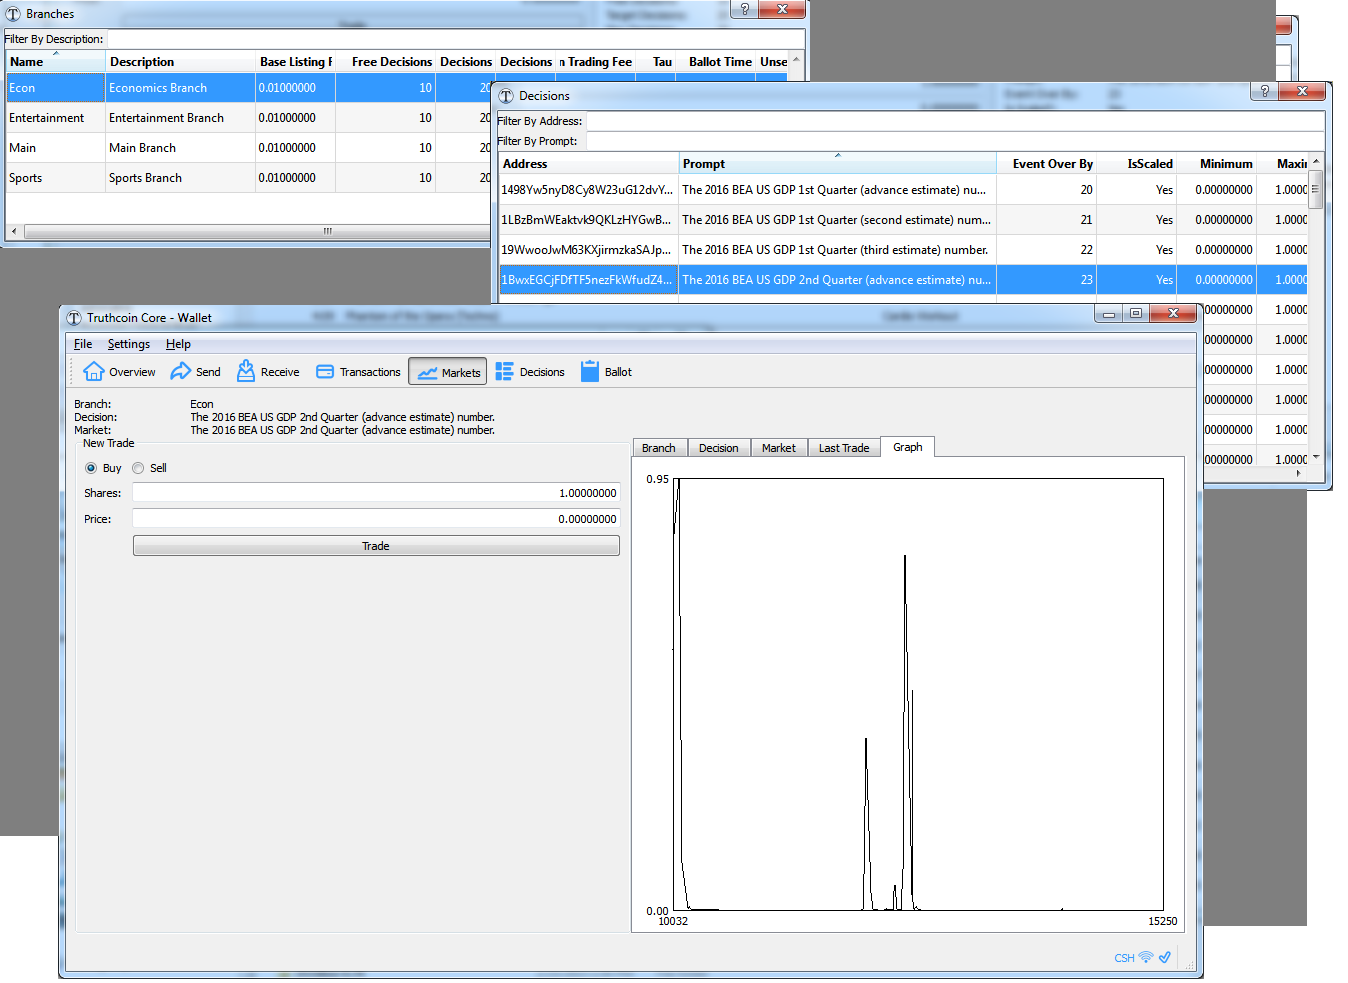Open the File menu

click(x=83, y=344)
